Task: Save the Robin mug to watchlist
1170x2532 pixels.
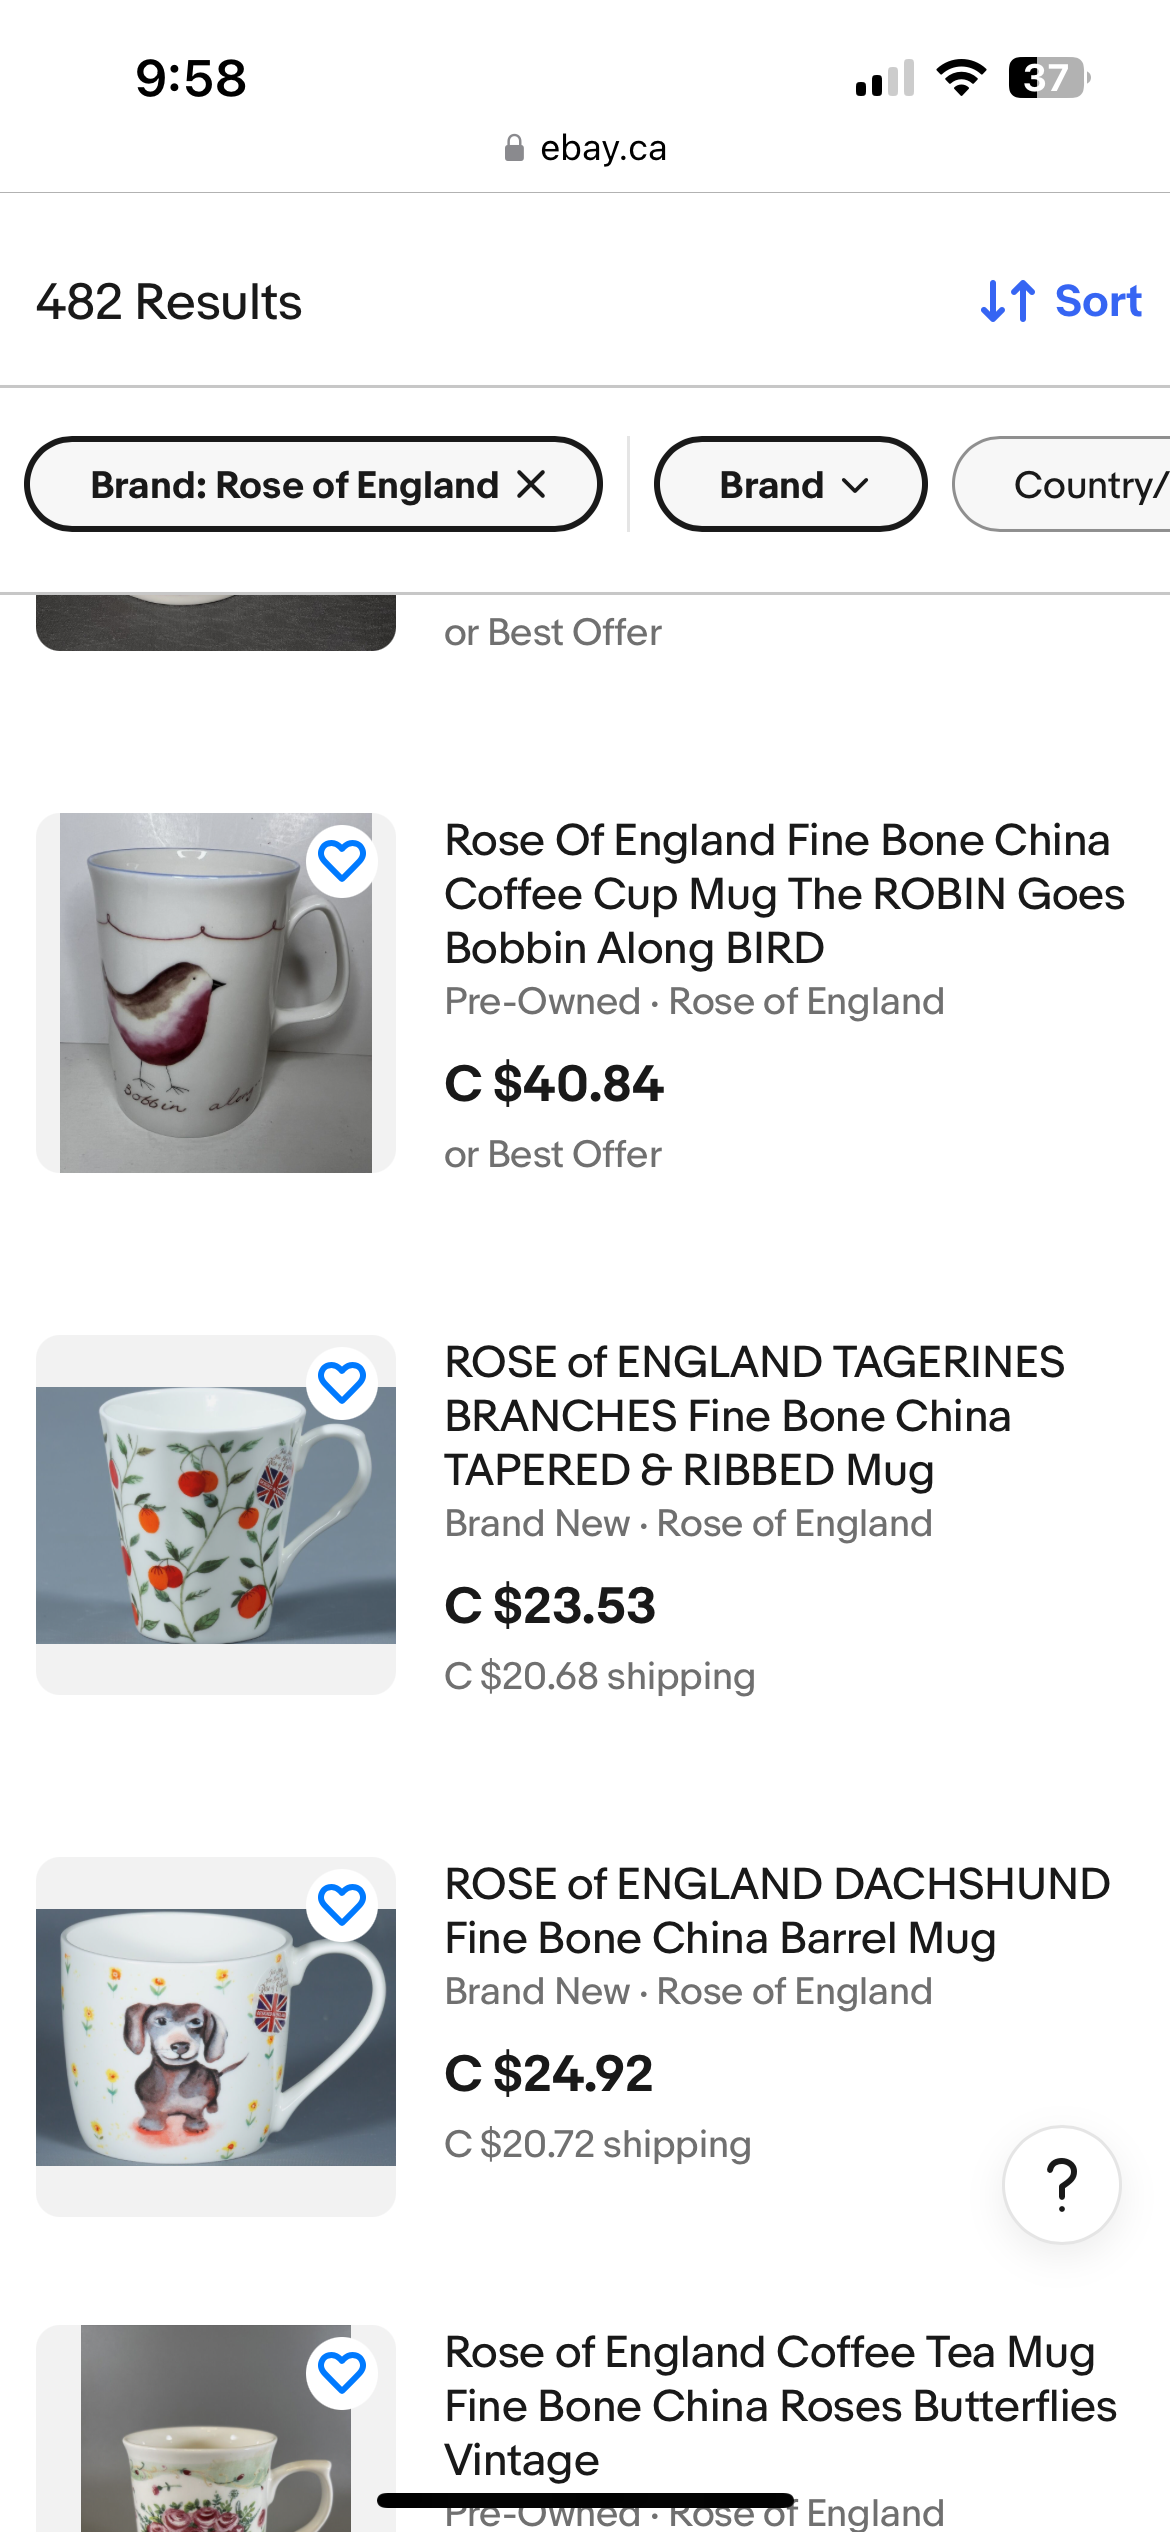Action: 342,861
